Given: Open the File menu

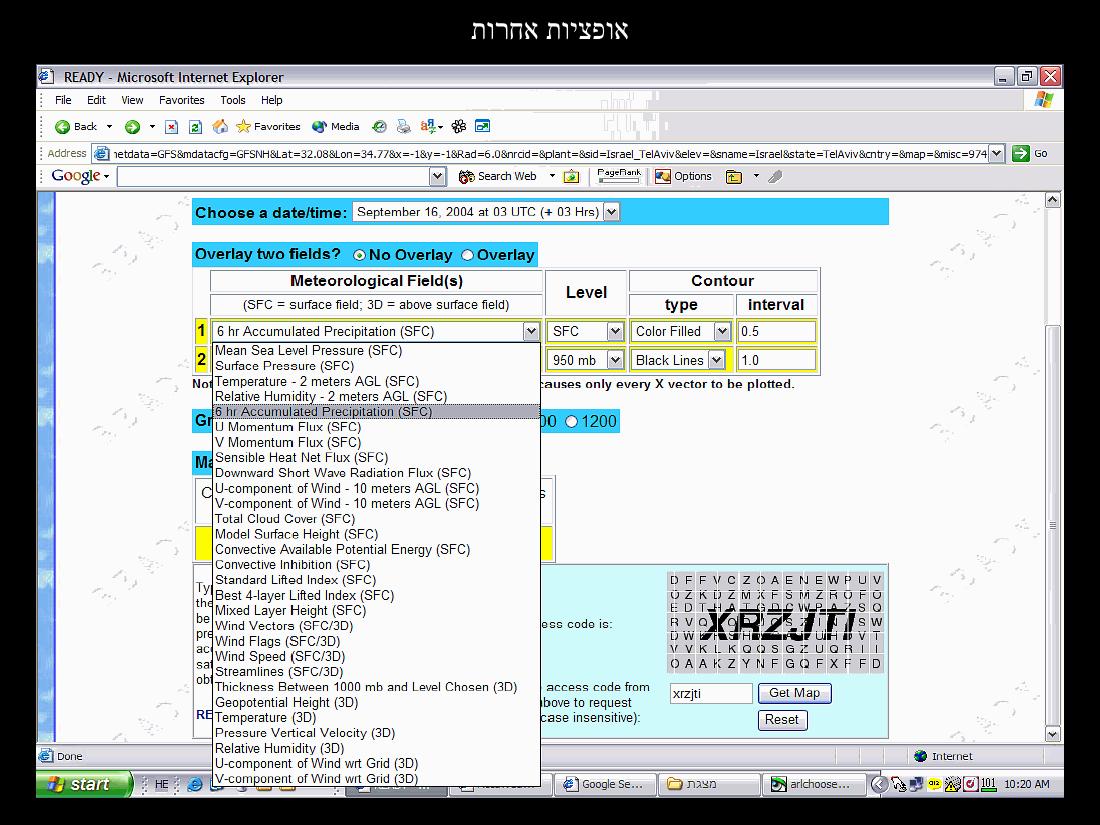Looking at the screenshot, I should click(x=63, y=100).
